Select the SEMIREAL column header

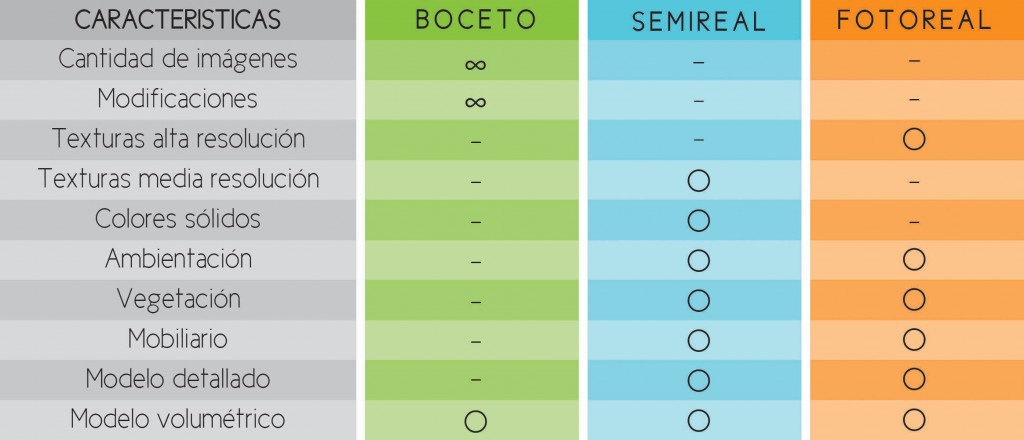coord(699,22)
